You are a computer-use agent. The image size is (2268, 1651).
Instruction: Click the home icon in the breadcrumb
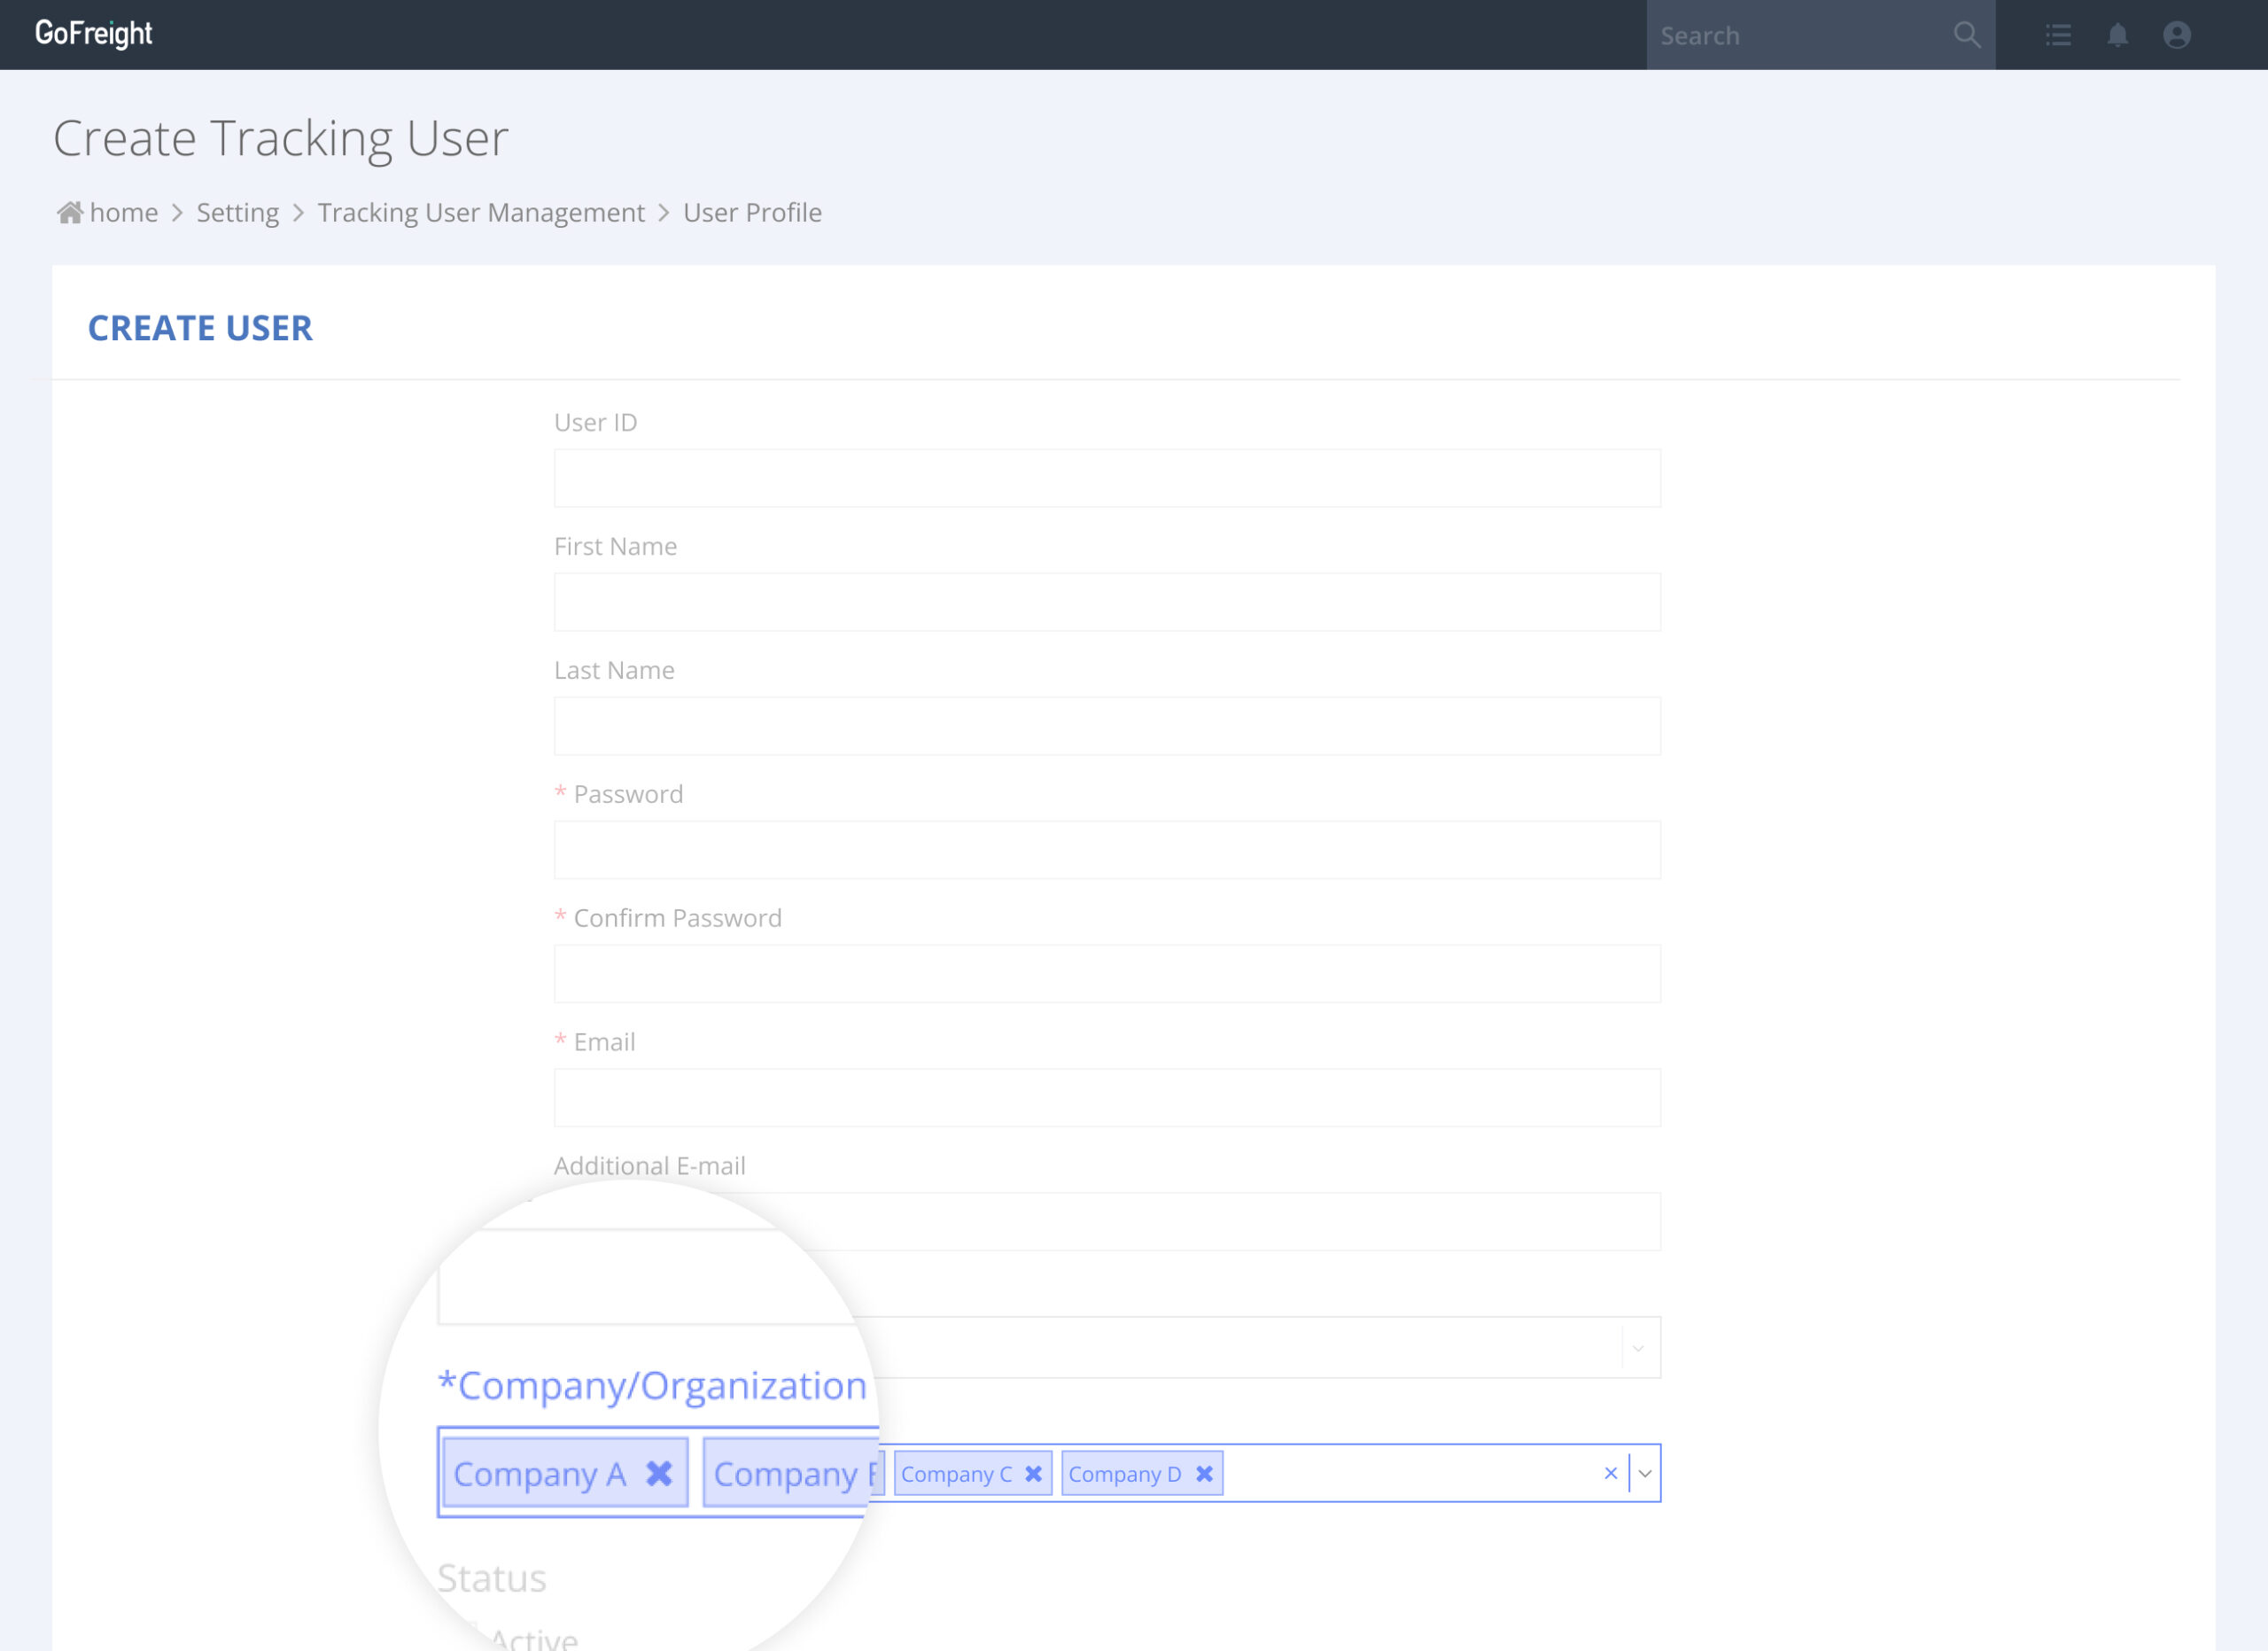(68, 211)
